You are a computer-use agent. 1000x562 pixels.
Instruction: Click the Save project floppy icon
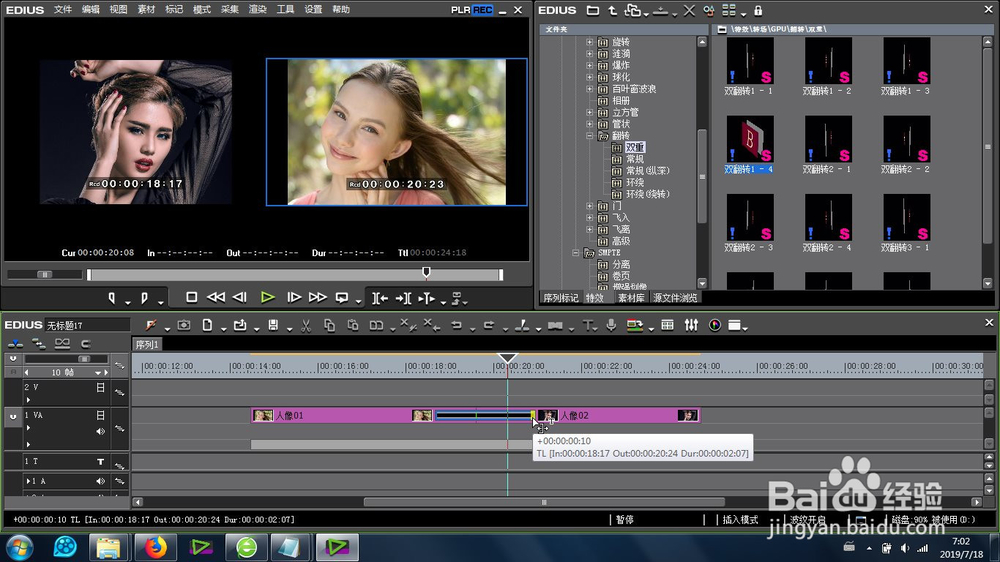tap(273, 325)
